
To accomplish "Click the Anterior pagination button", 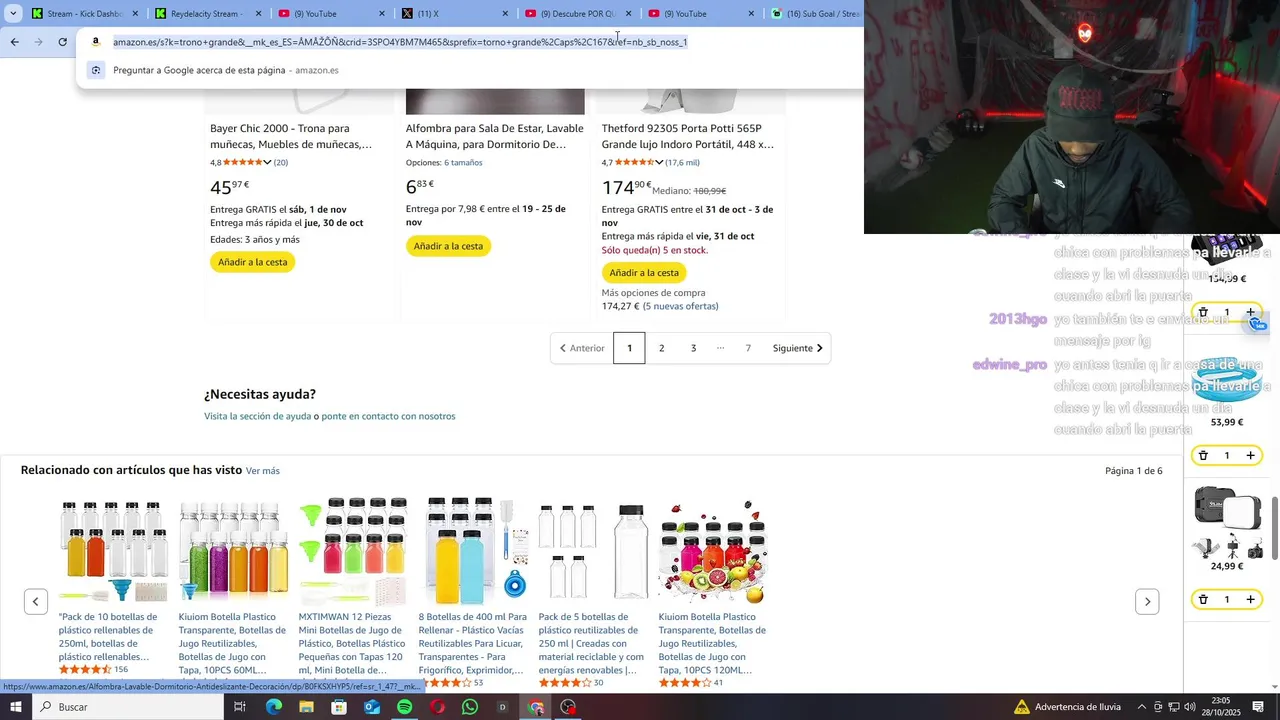I will click(x=582, y=348).
